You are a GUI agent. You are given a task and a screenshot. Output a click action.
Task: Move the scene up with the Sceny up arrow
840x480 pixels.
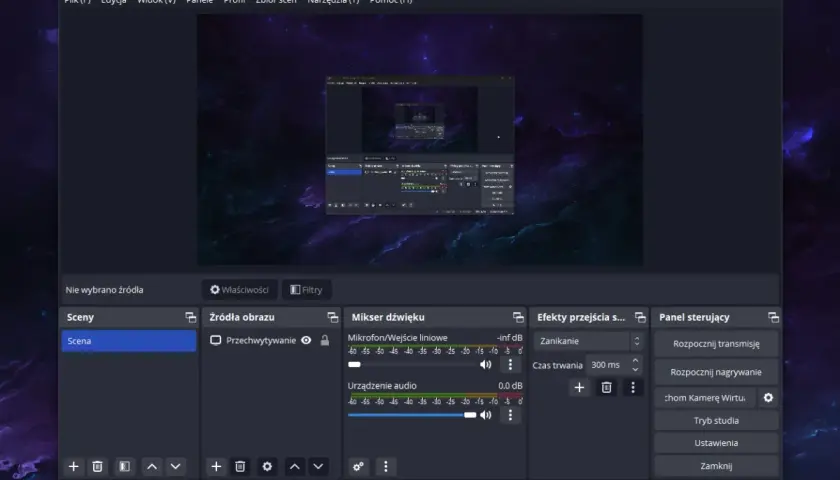[152, 466]
